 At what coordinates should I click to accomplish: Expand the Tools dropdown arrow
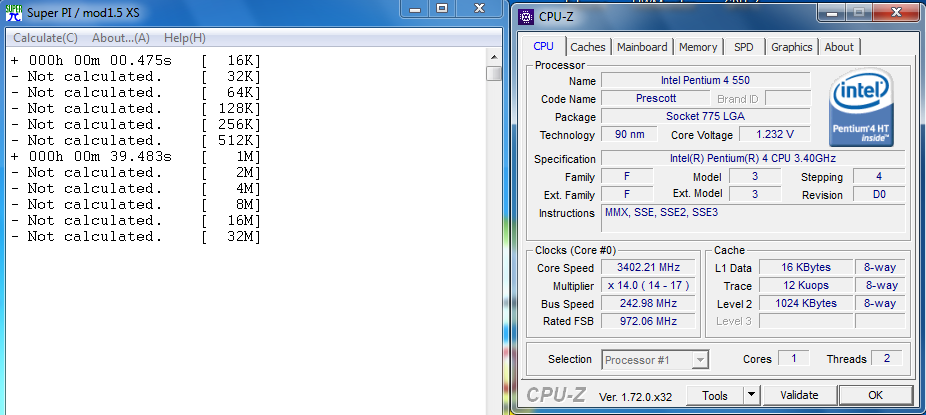(751, 396)
